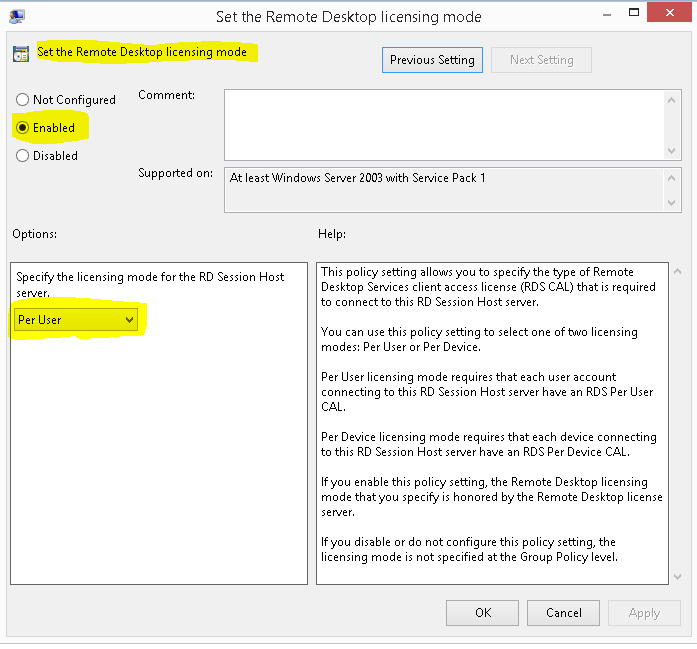This screenshot has width=697, height=649.
Task: Click the 'If you disable or do not configure' help paragraph
Action: click(469, 549)
